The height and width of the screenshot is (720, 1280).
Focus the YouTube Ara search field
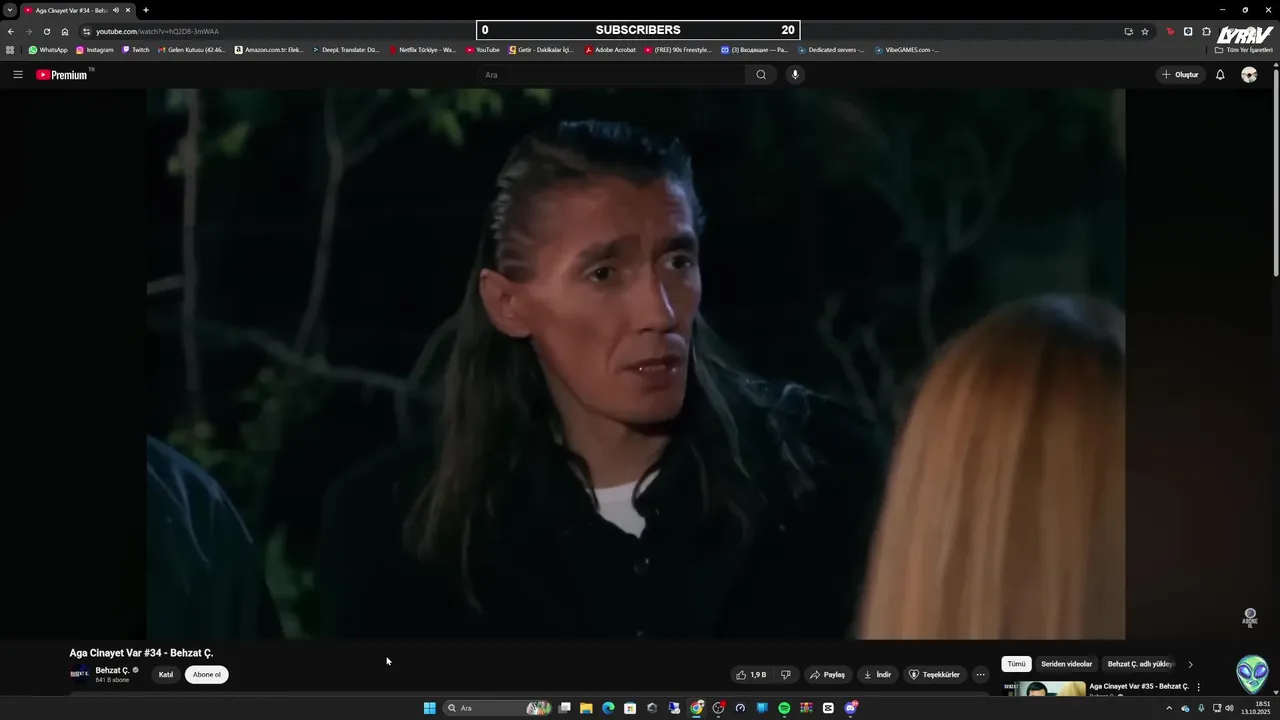(x=611, y=75)
